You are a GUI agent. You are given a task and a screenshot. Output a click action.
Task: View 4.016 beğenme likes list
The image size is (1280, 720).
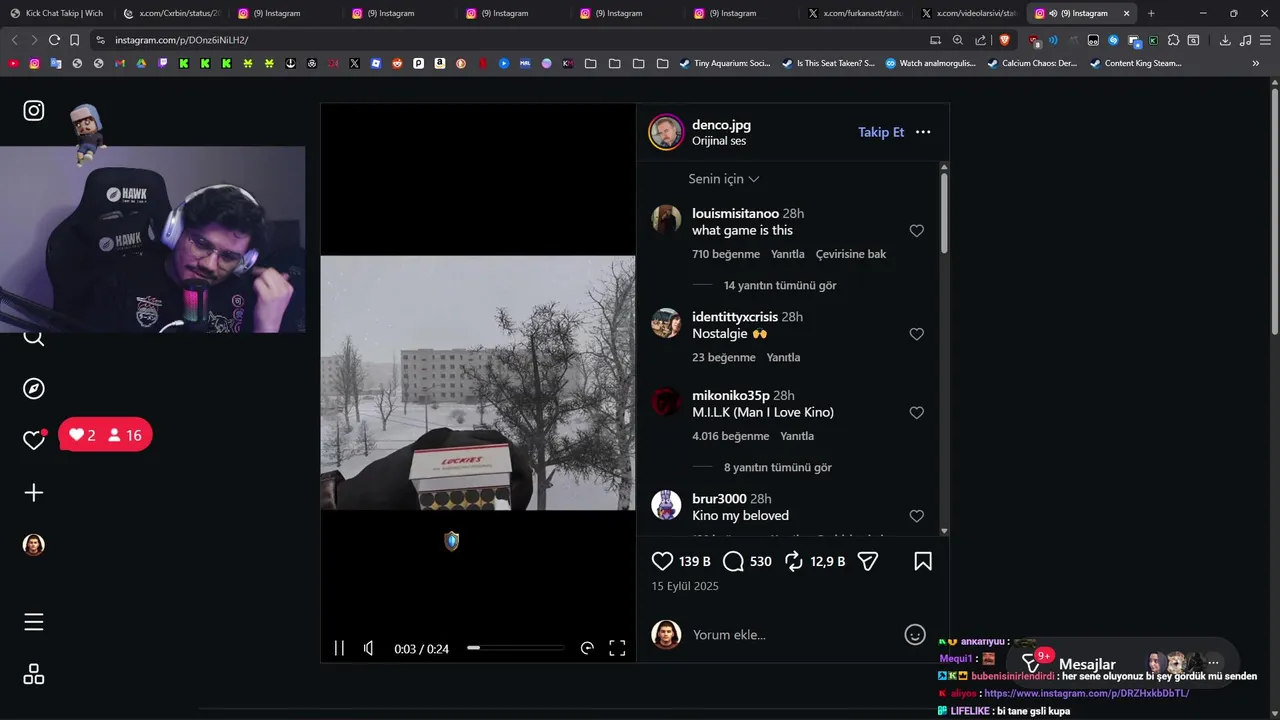(731, 436)
